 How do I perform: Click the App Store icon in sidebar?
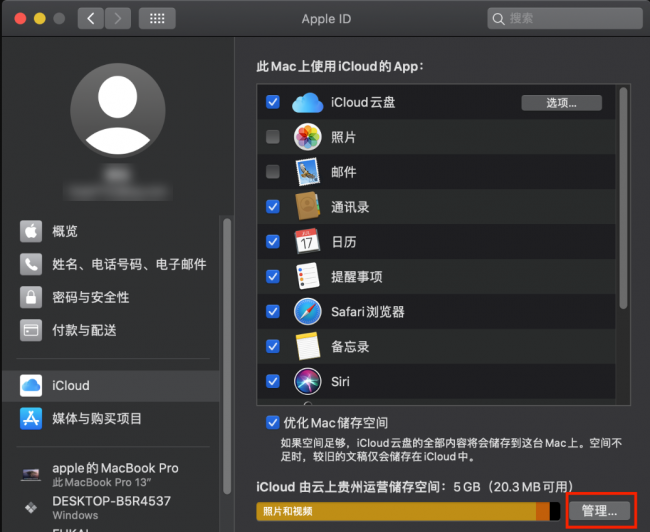click(x=31, y=418)
